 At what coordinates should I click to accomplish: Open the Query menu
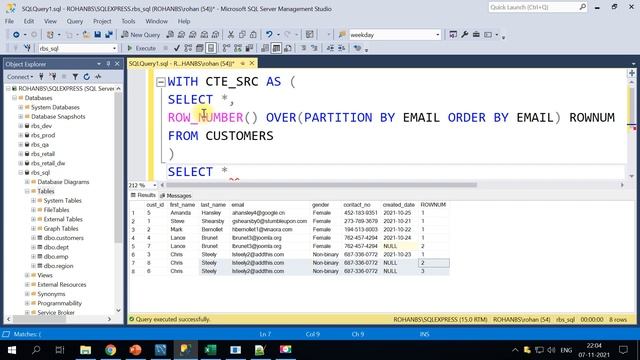pos(75,21)
